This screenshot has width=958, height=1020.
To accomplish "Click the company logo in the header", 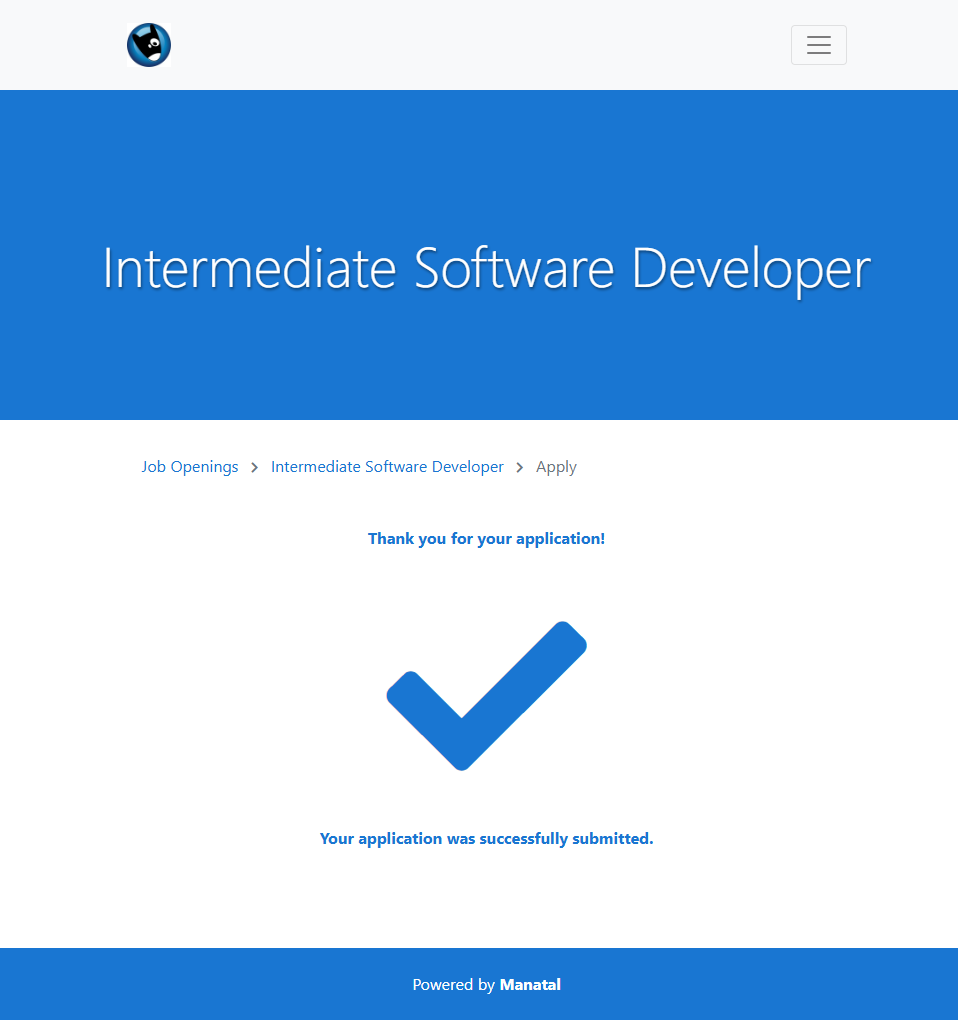I will click(149, 45).
